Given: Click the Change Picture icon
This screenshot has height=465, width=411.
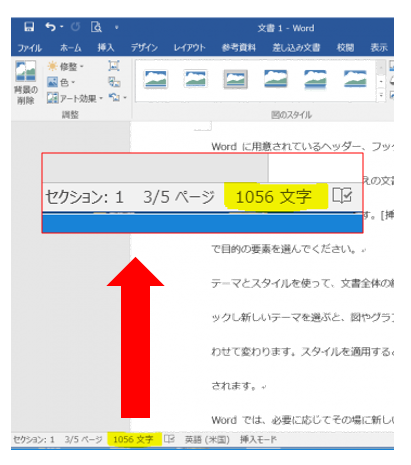Looking at the screenshot, I should 114,82.
